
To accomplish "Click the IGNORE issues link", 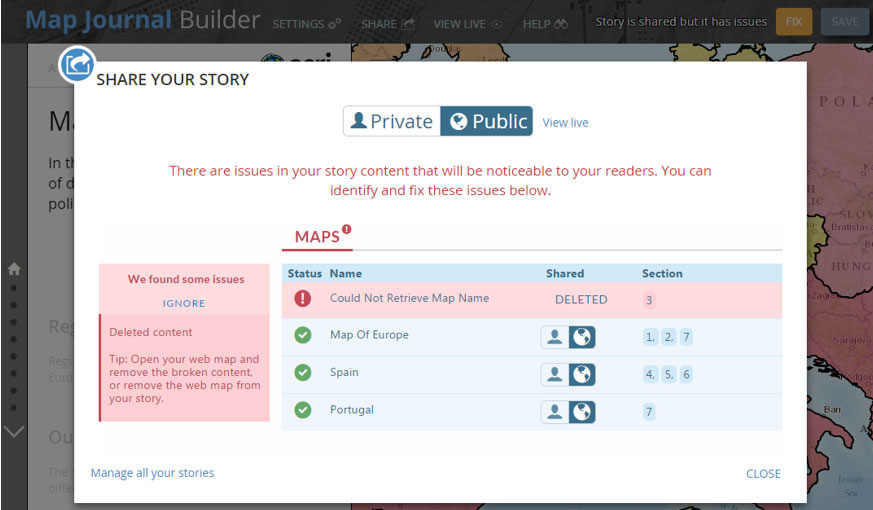I will pos(184,303).
